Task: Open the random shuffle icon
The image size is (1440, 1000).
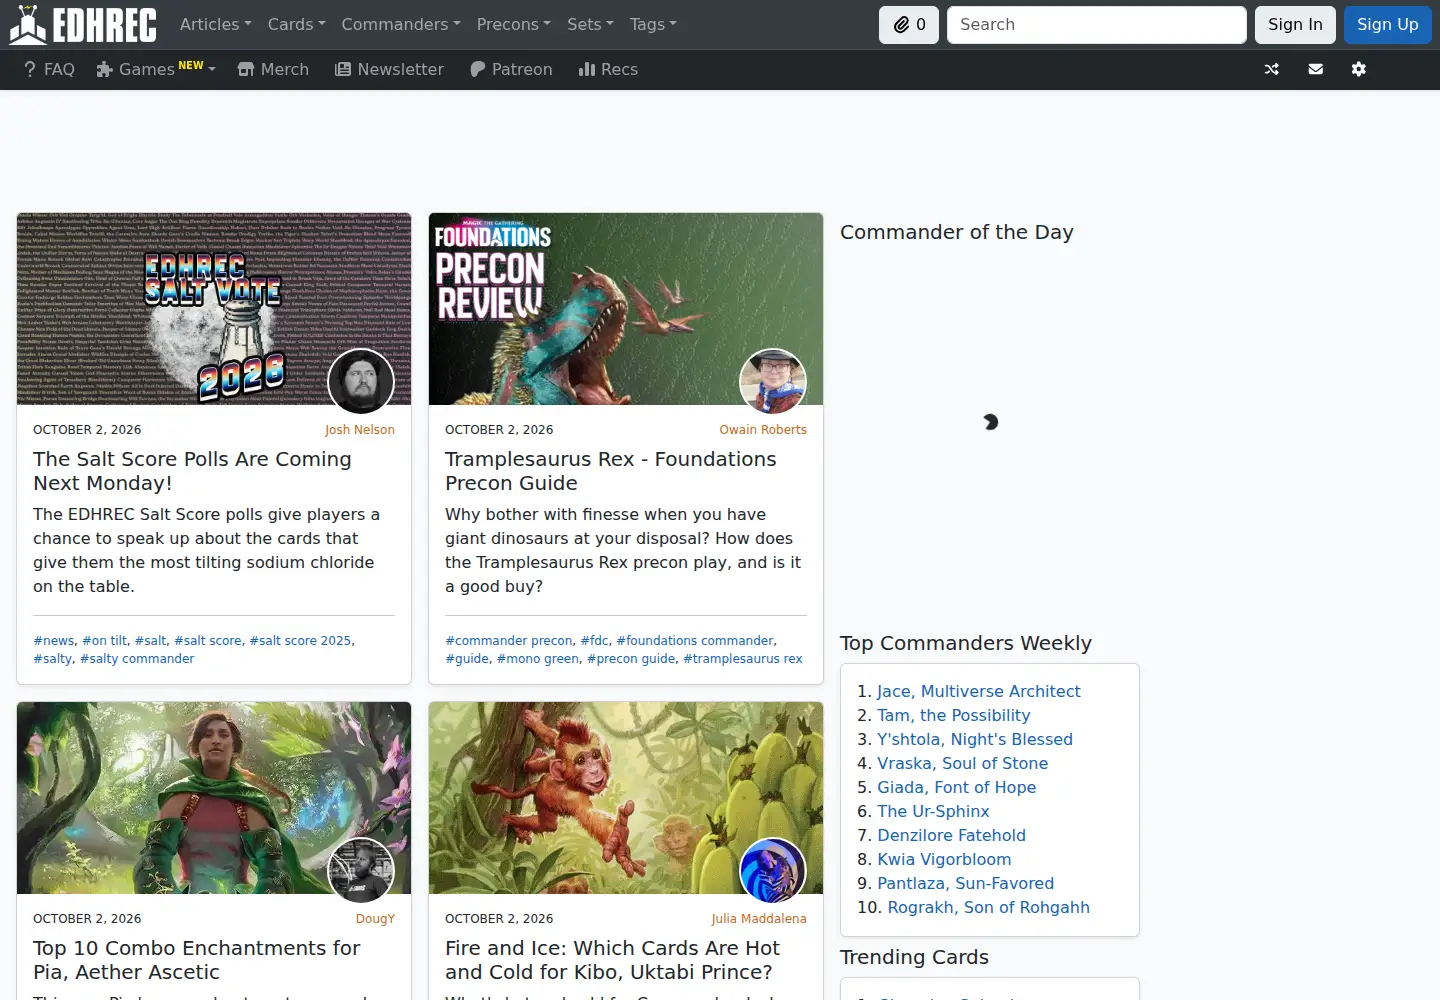Action: coord(1272,69)
